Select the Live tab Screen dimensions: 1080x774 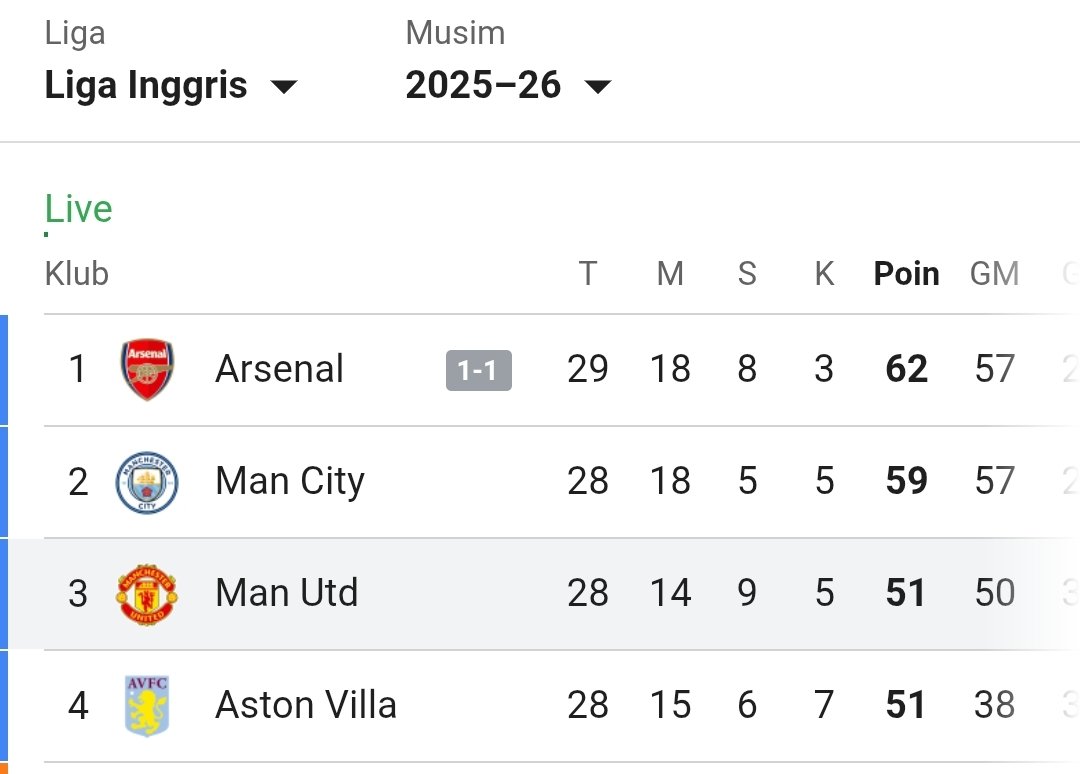point(78,210)
